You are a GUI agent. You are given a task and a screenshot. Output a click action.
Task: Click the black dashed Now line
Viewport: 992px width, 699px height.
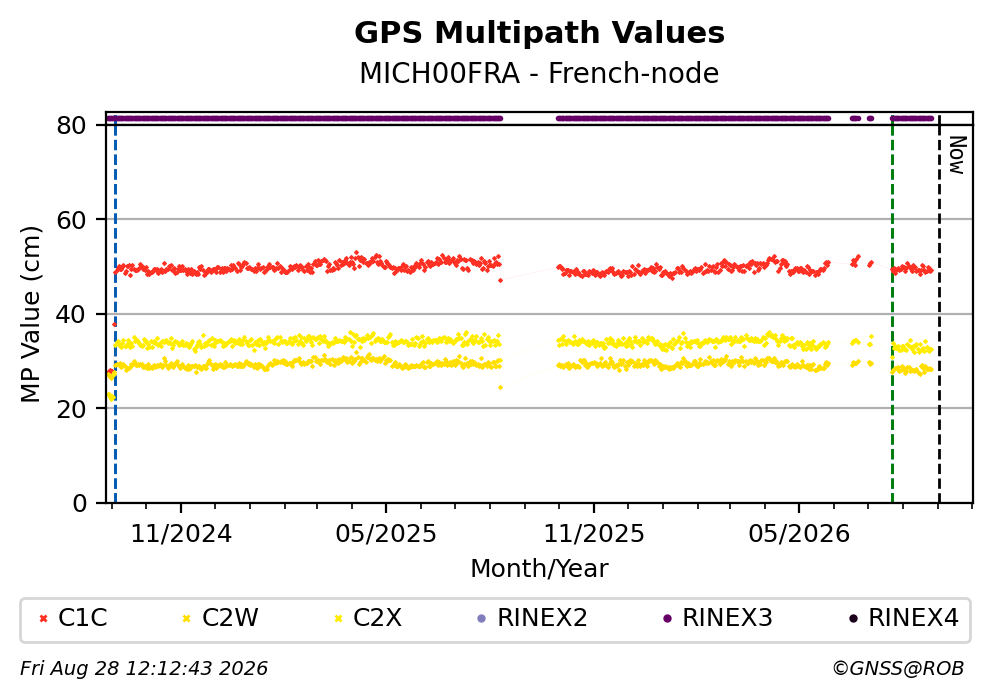pyautogui.click(x=939, y=309)
